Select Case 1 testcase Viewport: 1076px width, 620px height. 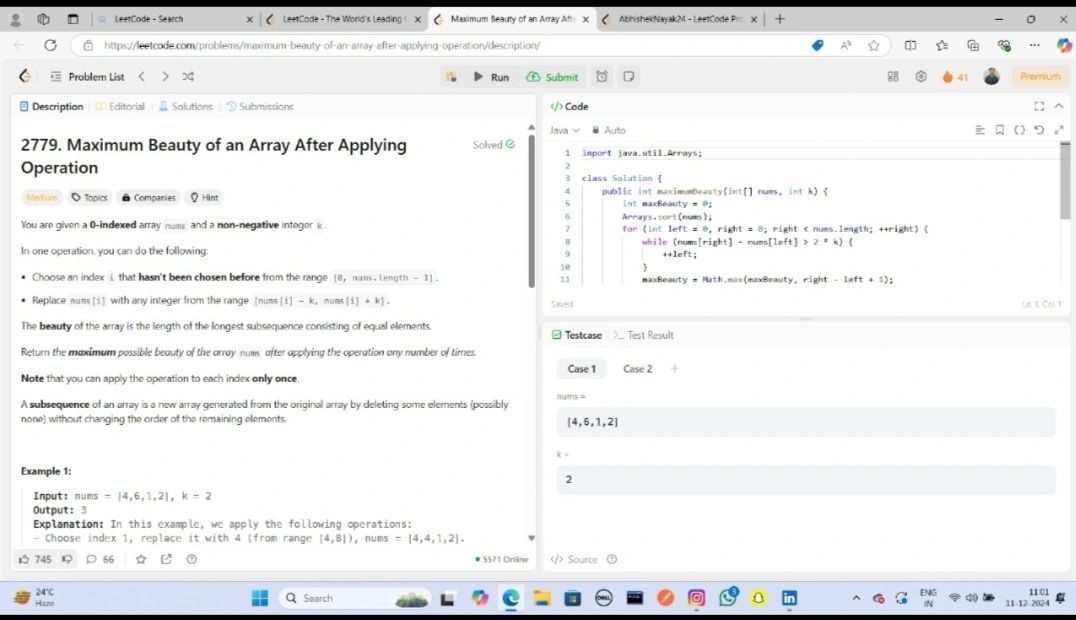tap(581, 369)
